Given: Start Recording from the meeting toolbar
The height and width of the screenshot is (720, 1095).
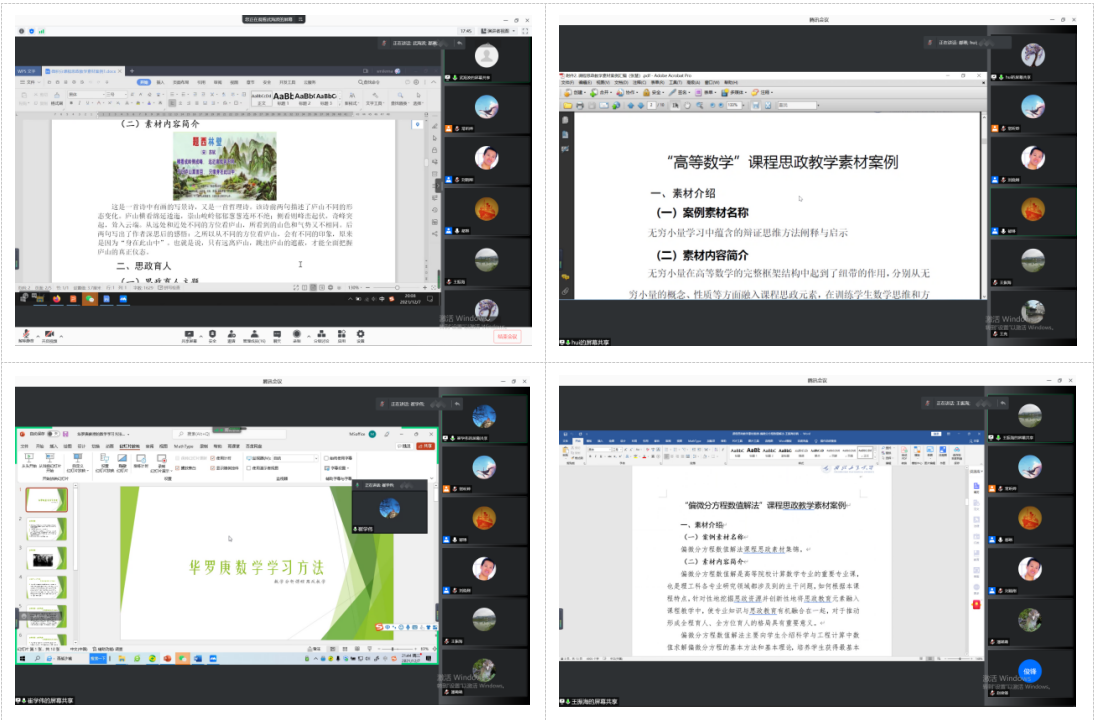Looking at the screenshot, I should tap(297, 335).
